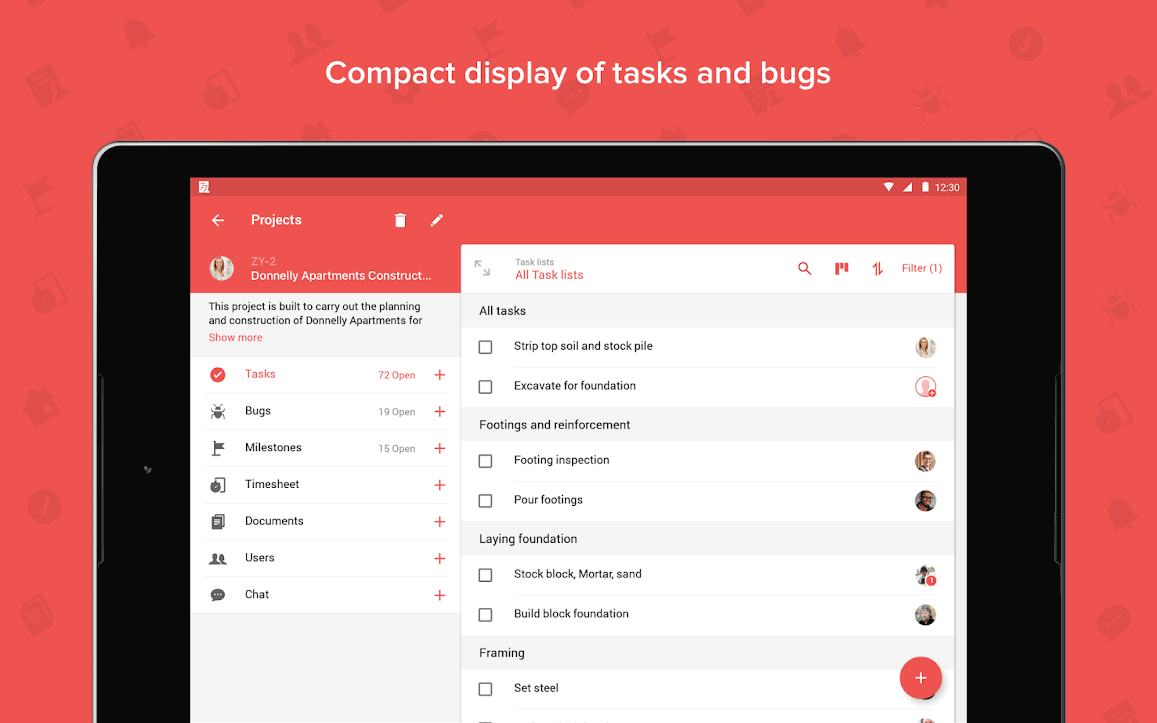Screen dimensions: 1157x723
Task: Click the assignee avatar on Pour footings
Action: tap(925, 500)
